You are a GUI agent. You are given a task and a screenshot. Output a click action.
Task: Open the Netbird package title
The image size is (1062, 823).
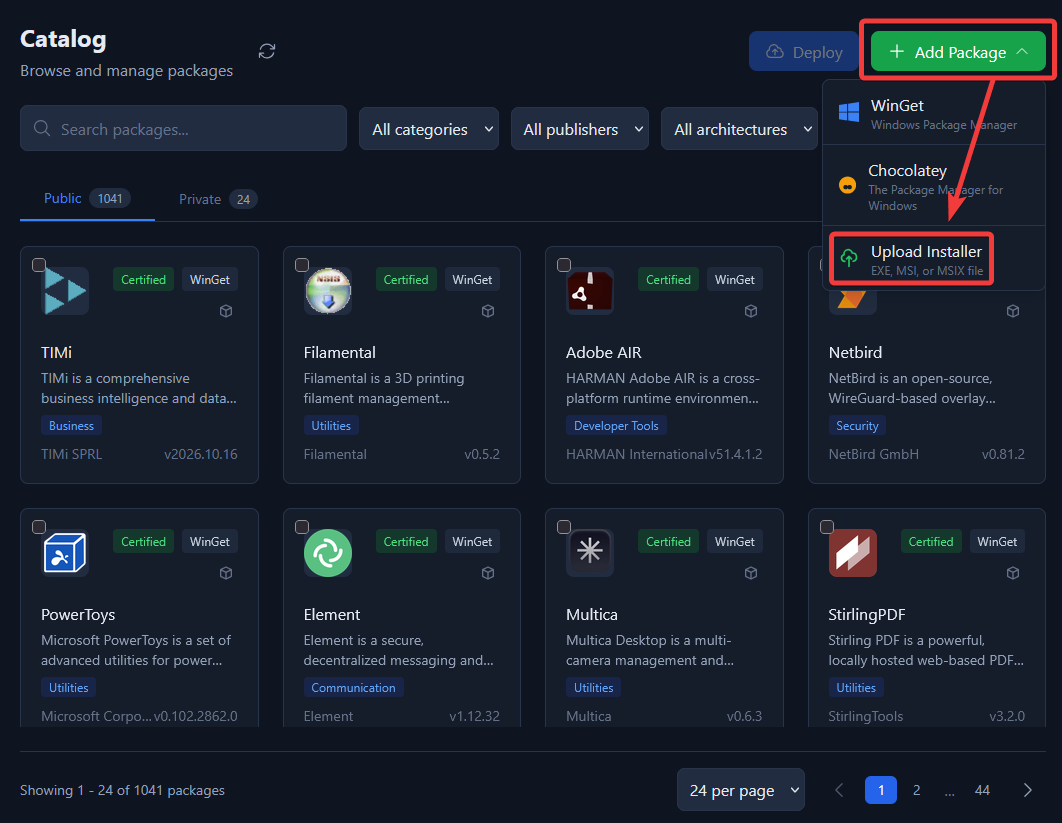855,352
